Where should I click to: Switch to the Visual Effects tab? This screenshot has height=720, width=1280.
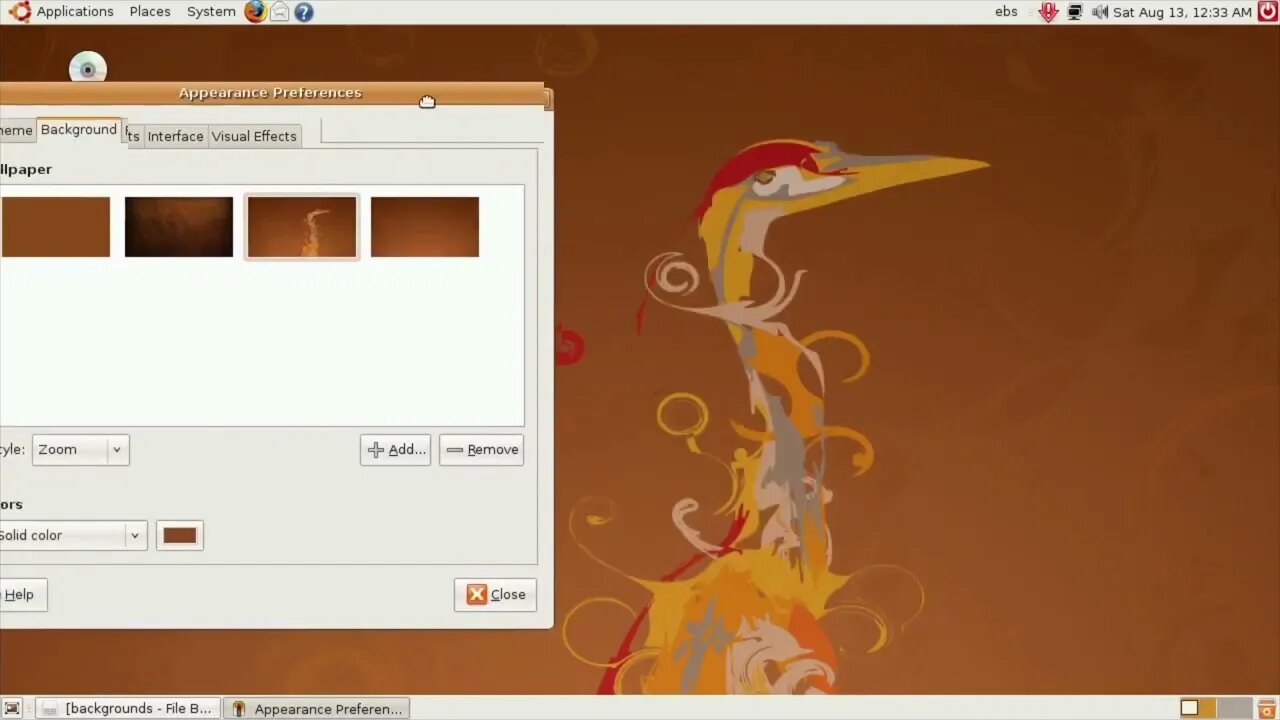tap(254, 136)
